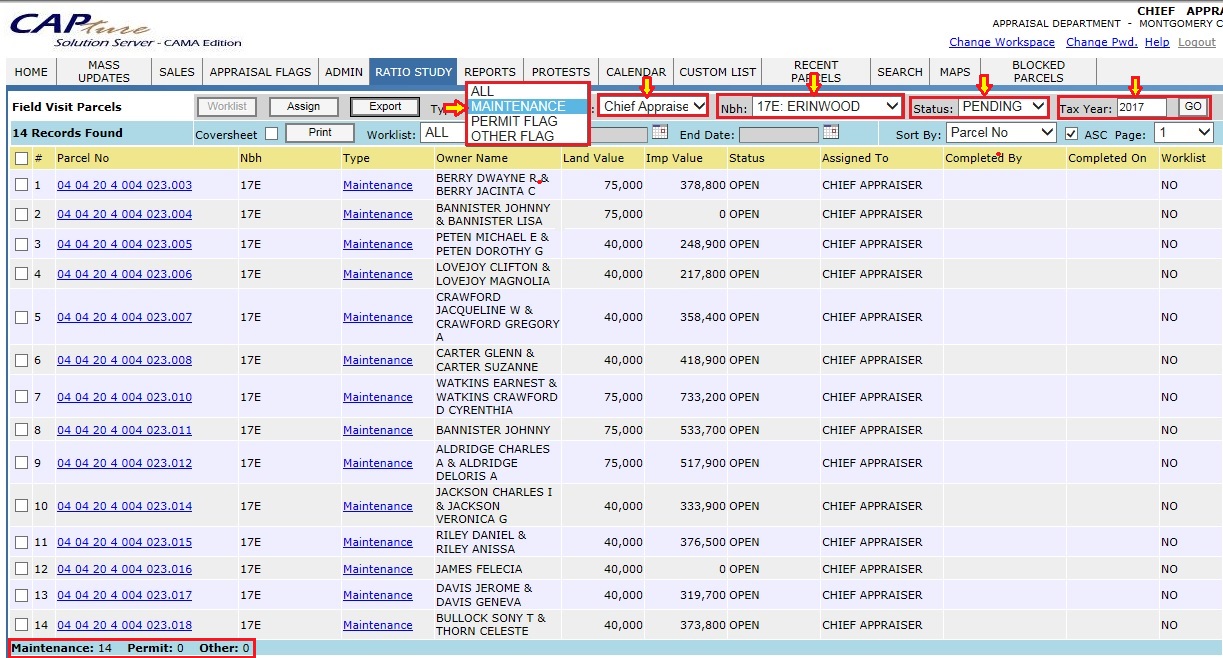Click into the Tax Year input field
The image size is (1223, 658).
point(1141,107)
